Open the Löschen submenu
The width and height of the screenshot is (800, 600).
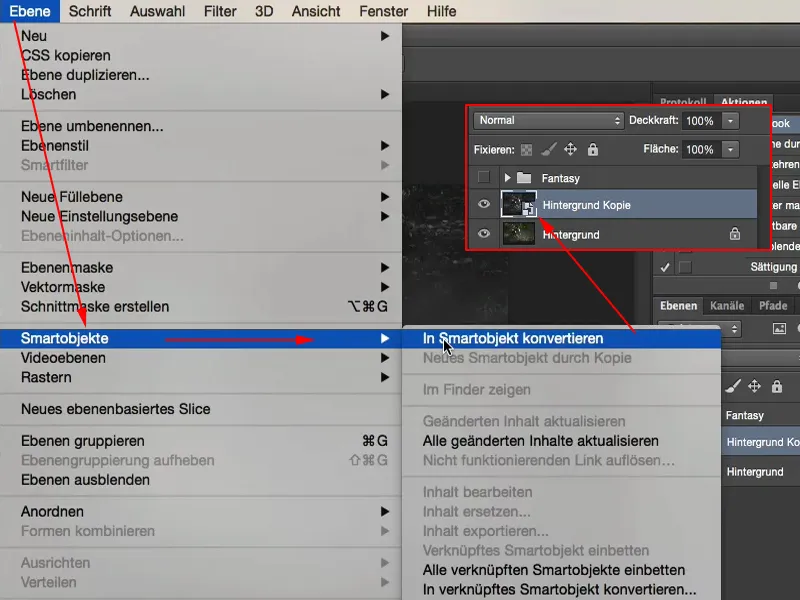click(201, 94)
